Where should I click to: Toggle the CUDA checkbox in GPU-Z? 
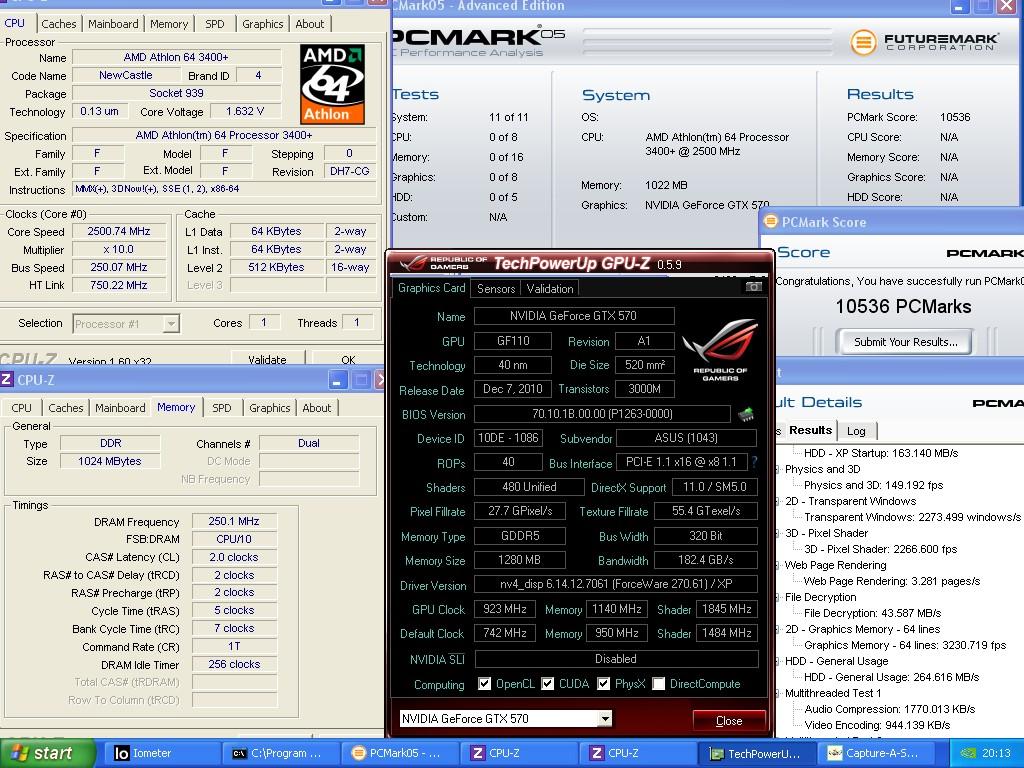point(548,684)
